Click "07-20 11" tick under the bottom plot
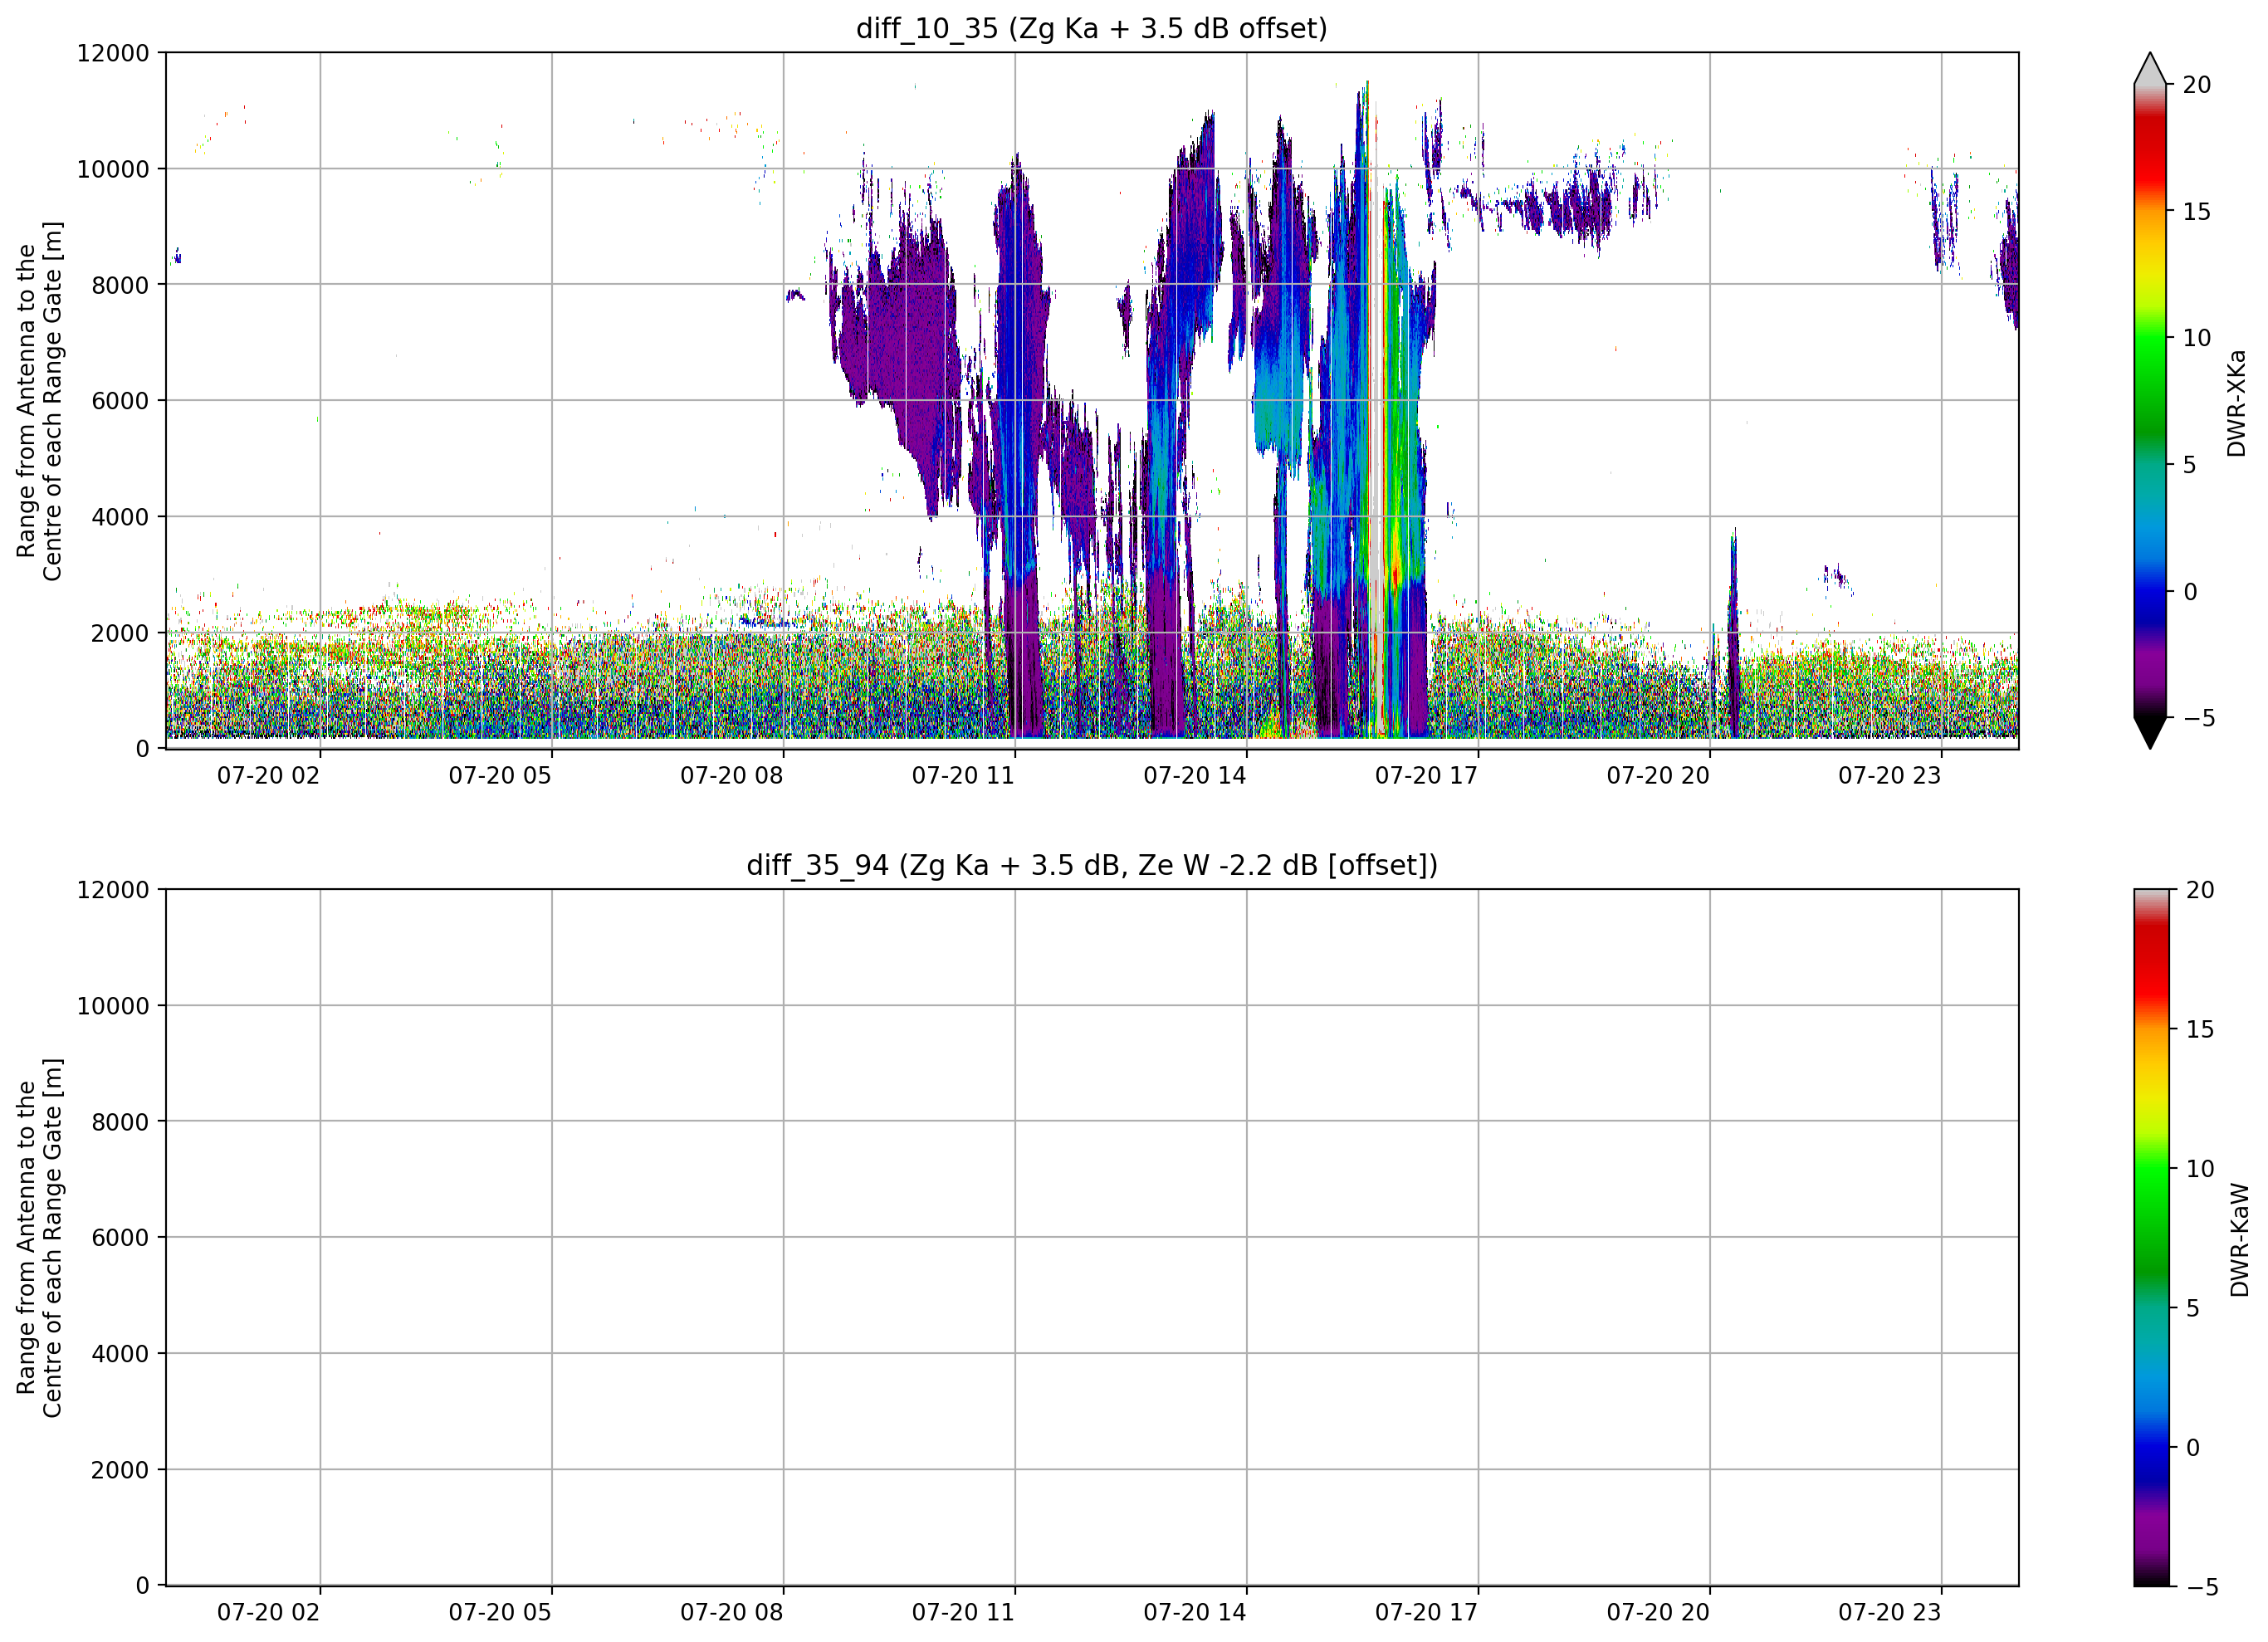The width and height of the screenshot is (2268, 1642). [963, 1612]
